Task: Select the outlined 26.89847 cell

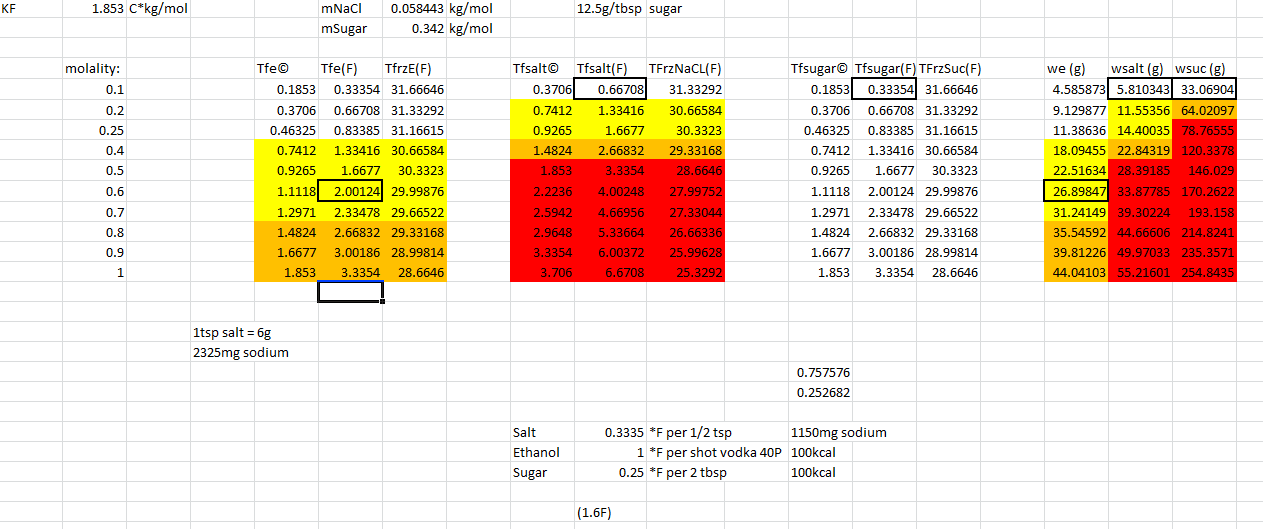Action: coord(1075,191)
